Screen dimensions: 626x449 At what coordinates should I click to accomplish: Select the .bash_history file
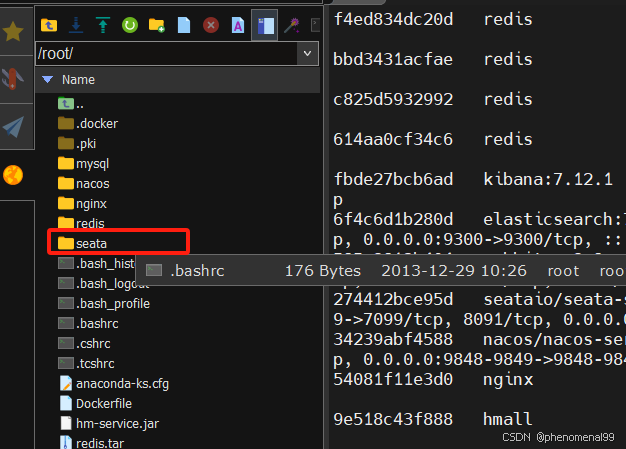pyautogui.click(x=96, y=263)
